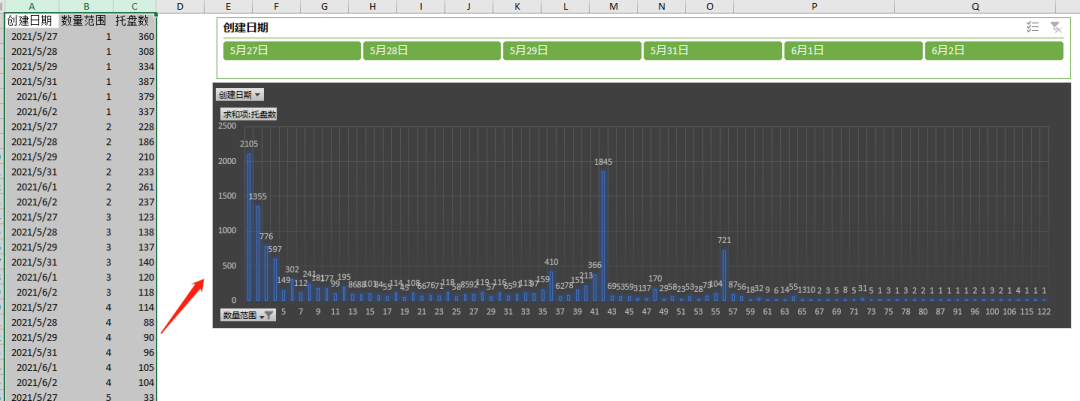Choose the 6月2日 slicer button
The width and height of the screenshot is (1080, 401).
pyautogui.click(x=994, y=50)
